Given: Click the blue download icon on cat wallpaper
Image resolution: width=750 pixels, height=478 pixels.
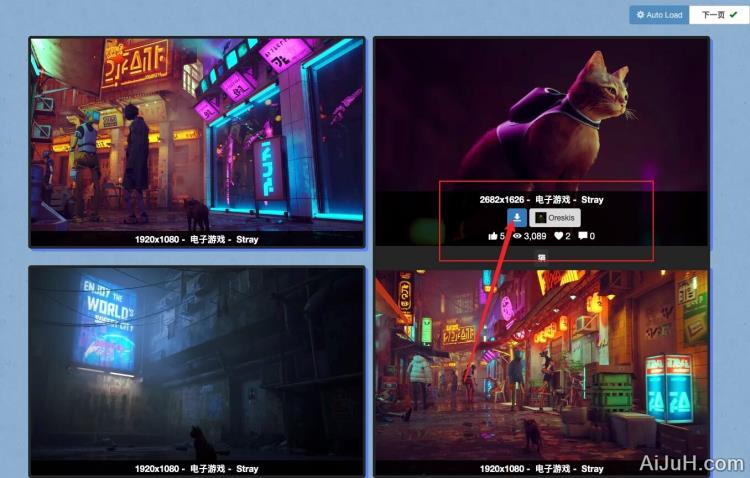Looking at the screenshot, I should [x=516, y=217].
